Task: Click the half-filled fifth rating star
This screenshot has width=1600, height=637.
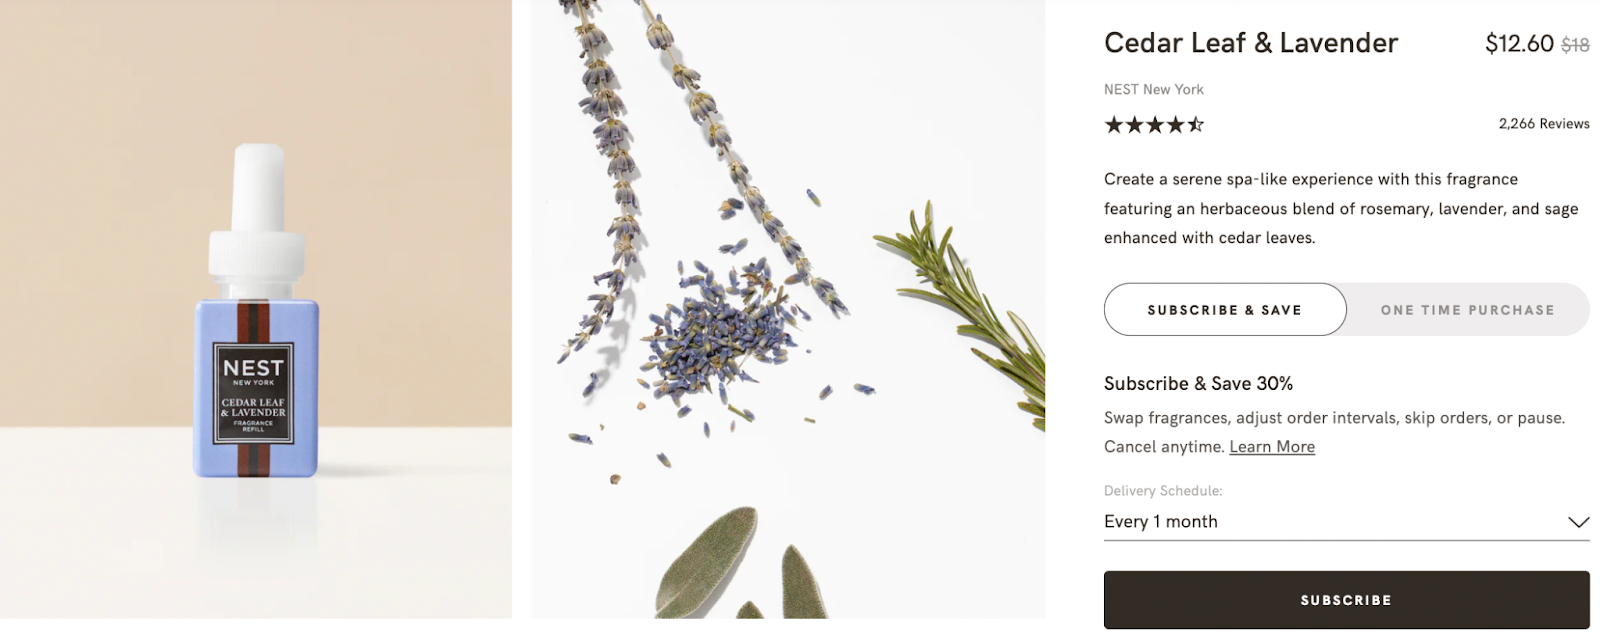Action: pyautogui.click(x=1195, y=124)
